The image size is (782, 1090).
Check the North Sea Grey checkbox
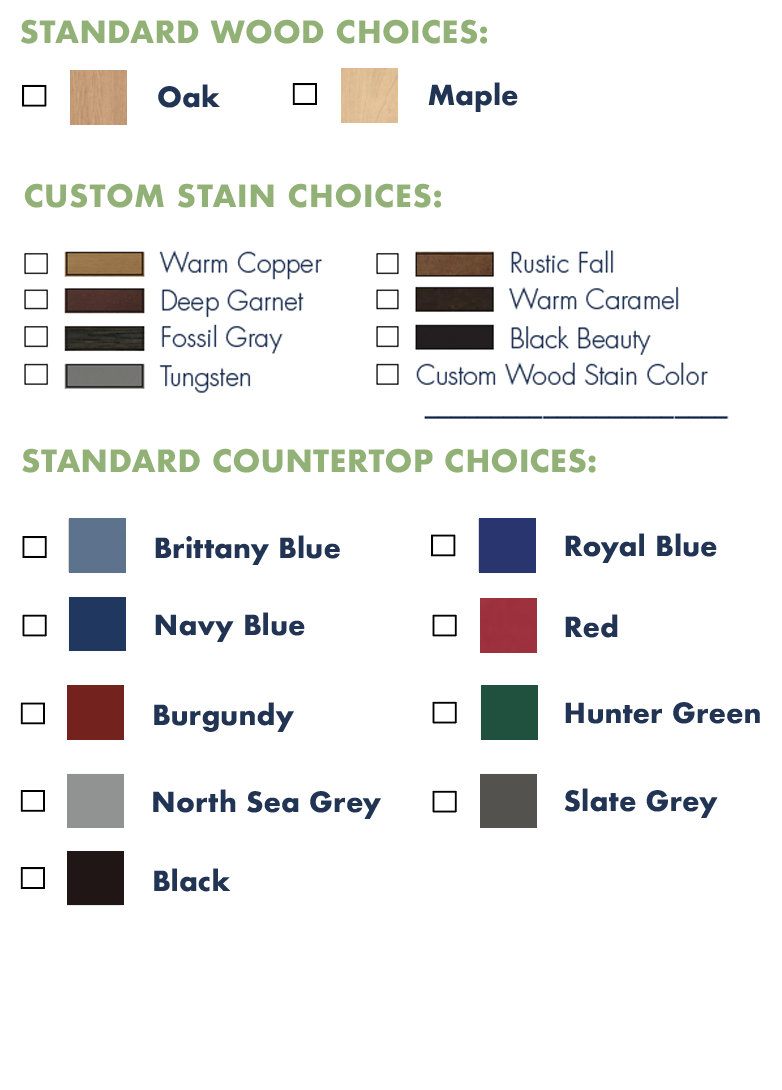point(33,801)
